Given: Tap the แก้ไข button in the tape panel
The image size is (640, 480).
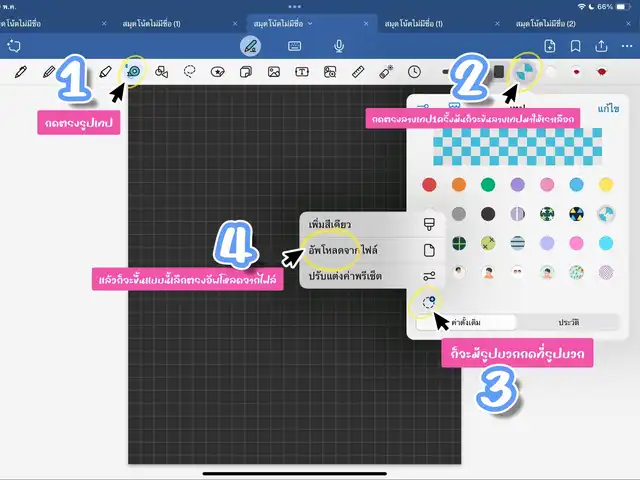Looking at the screenshot, I should tap(607, 106).
